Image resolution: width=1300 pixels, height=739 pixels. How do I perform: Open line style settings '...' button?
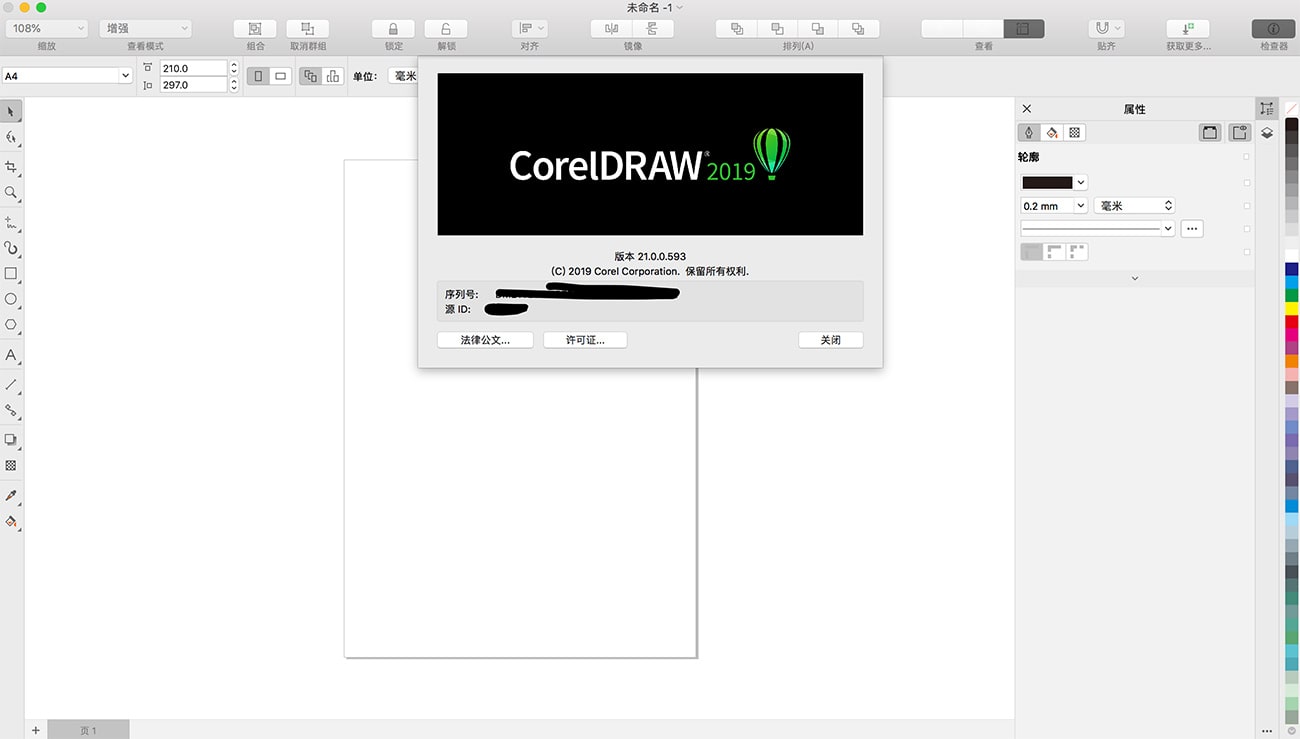click(x=1190, y=228)
